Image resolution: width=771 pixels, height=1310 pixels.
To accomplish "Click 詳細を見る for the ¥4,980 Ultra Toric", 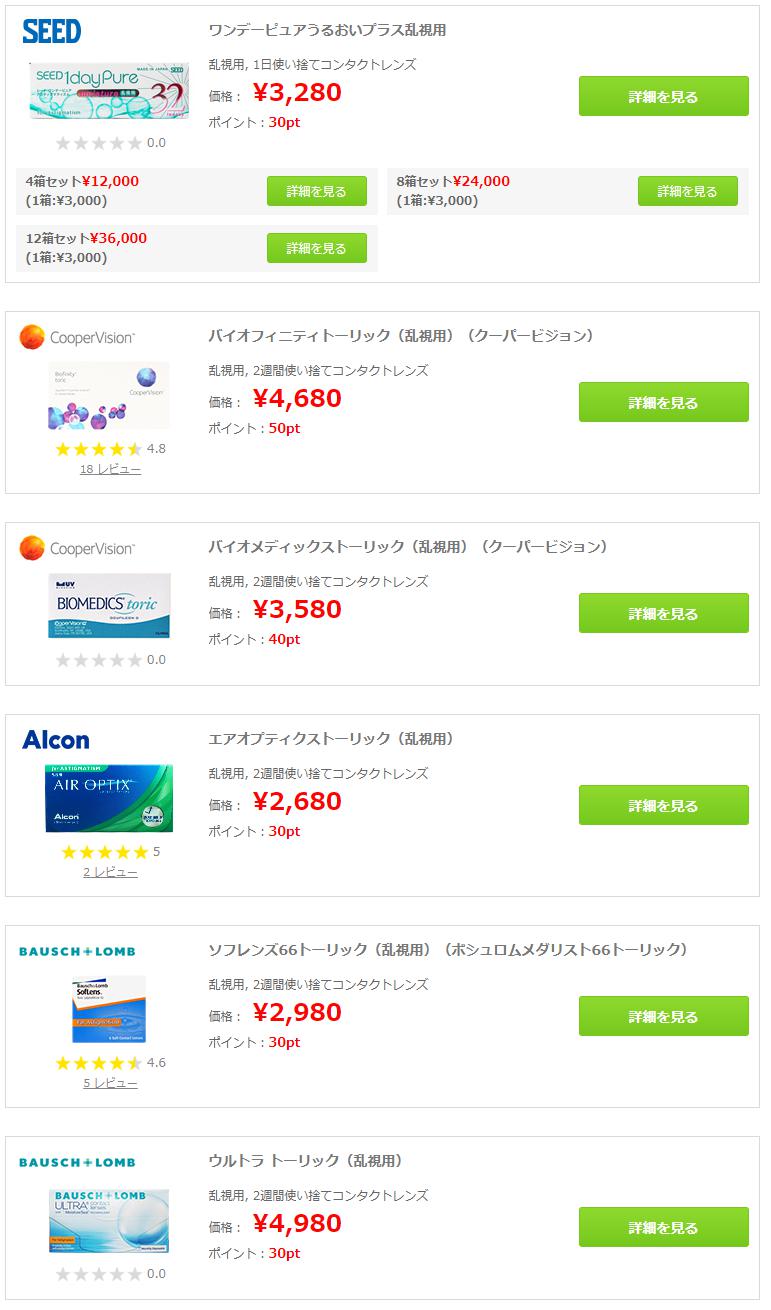I will point(663,1227).
